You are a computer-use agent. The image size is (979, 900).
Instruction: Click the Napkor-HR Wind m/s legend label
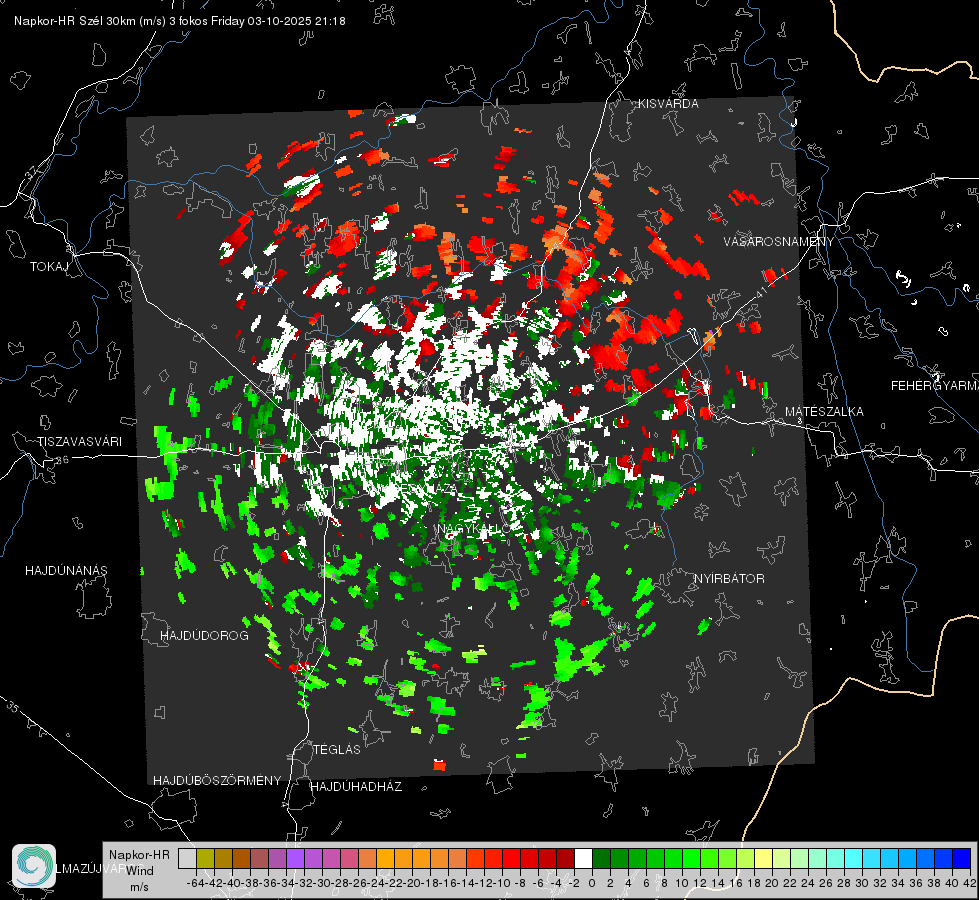tap(139, 870)
